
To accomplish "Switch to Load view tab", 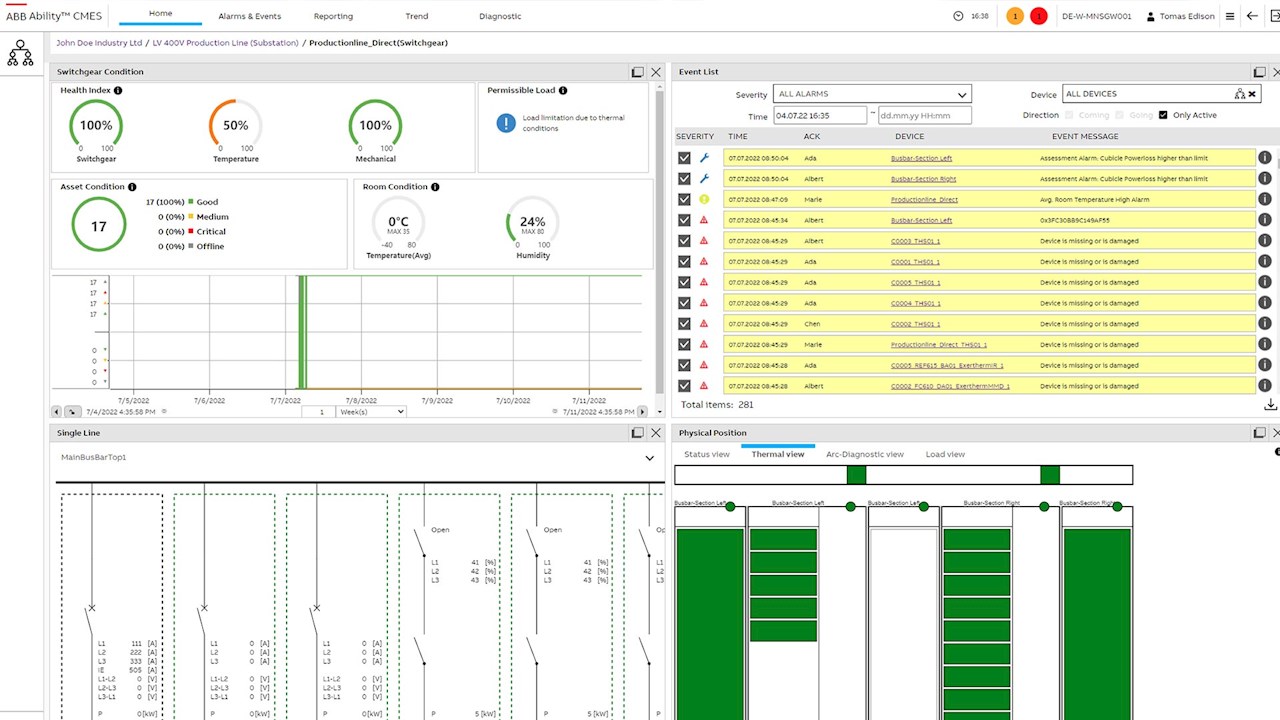I will (x=945, y=455).
